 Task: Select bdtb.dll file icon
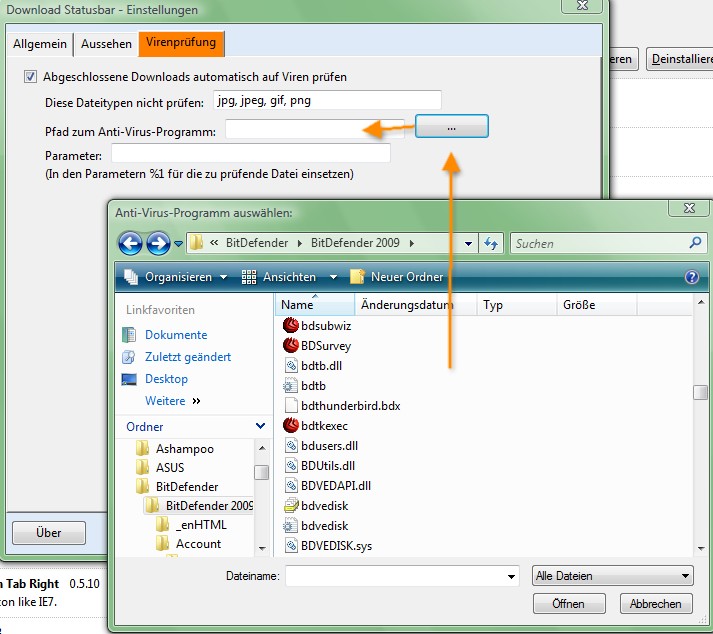(x=291, y=365)
